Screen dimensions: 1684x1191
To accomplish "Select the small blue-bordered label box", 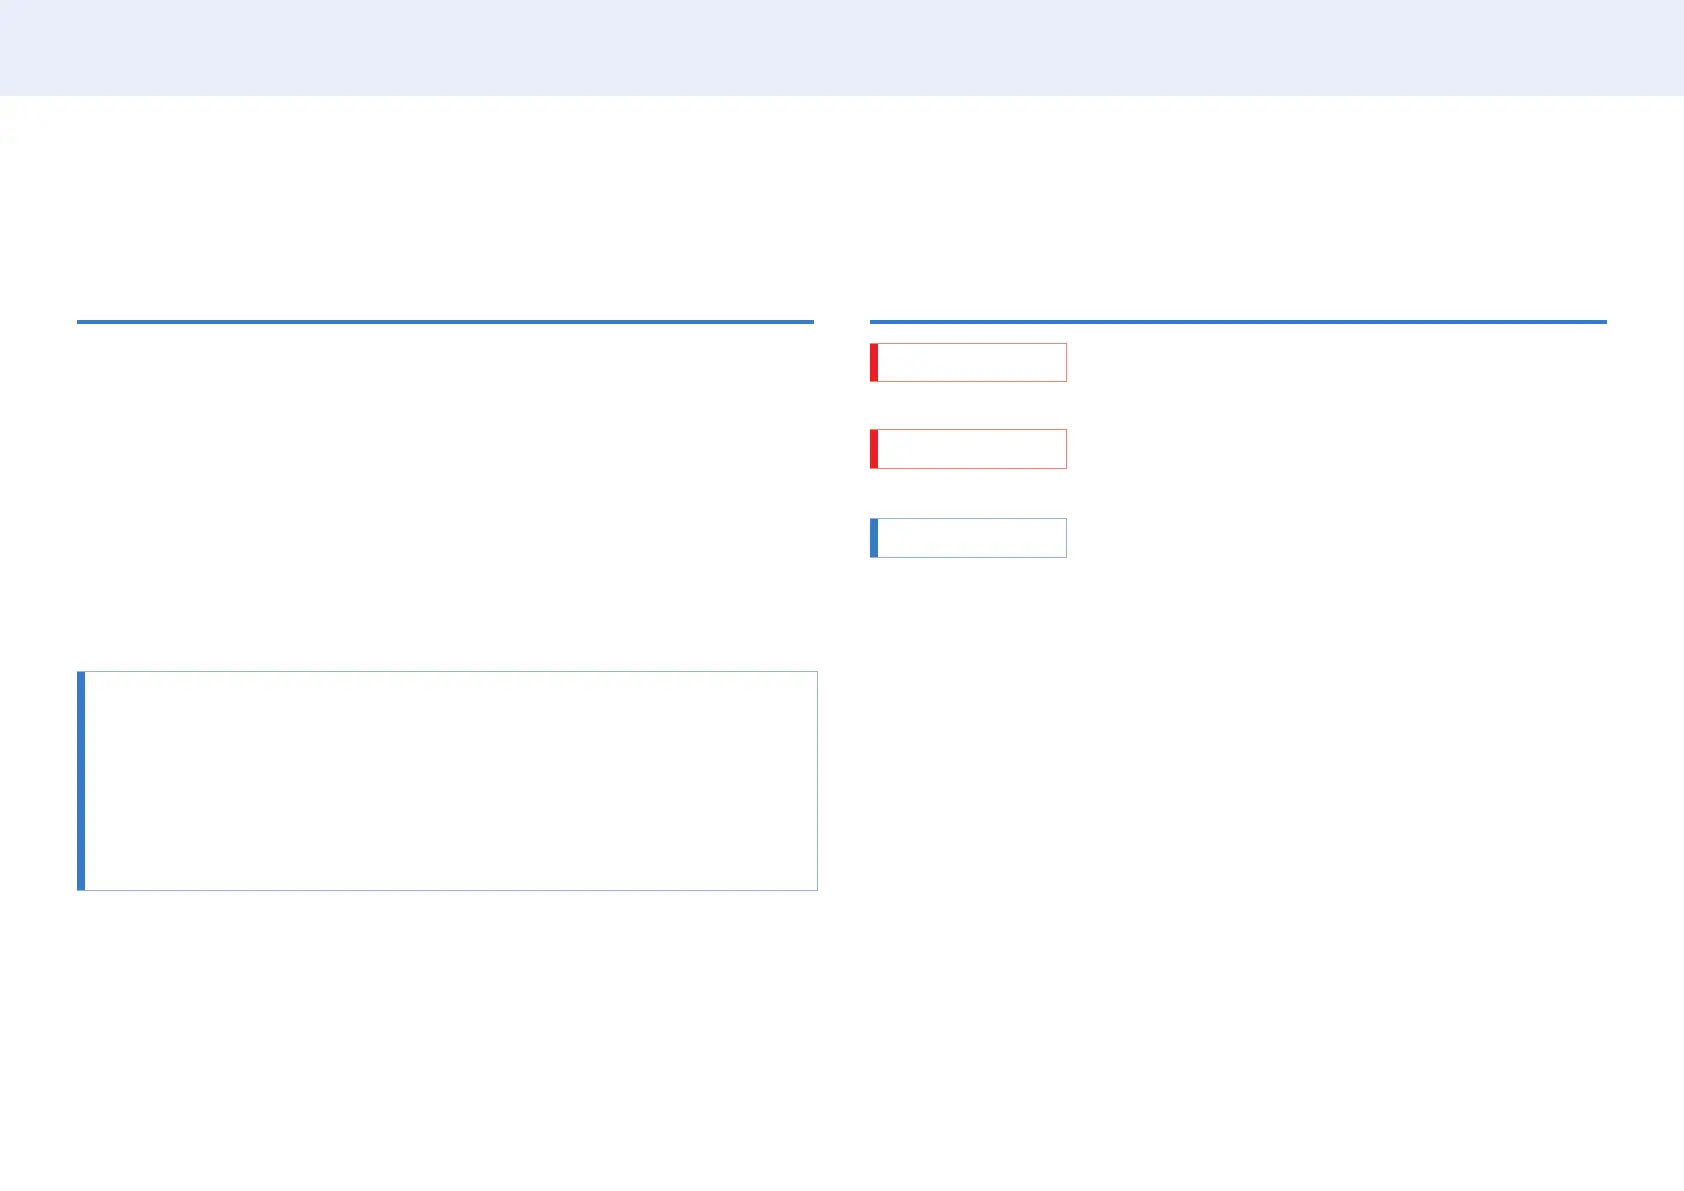I will pyautogui.click(x=968, y=538).
